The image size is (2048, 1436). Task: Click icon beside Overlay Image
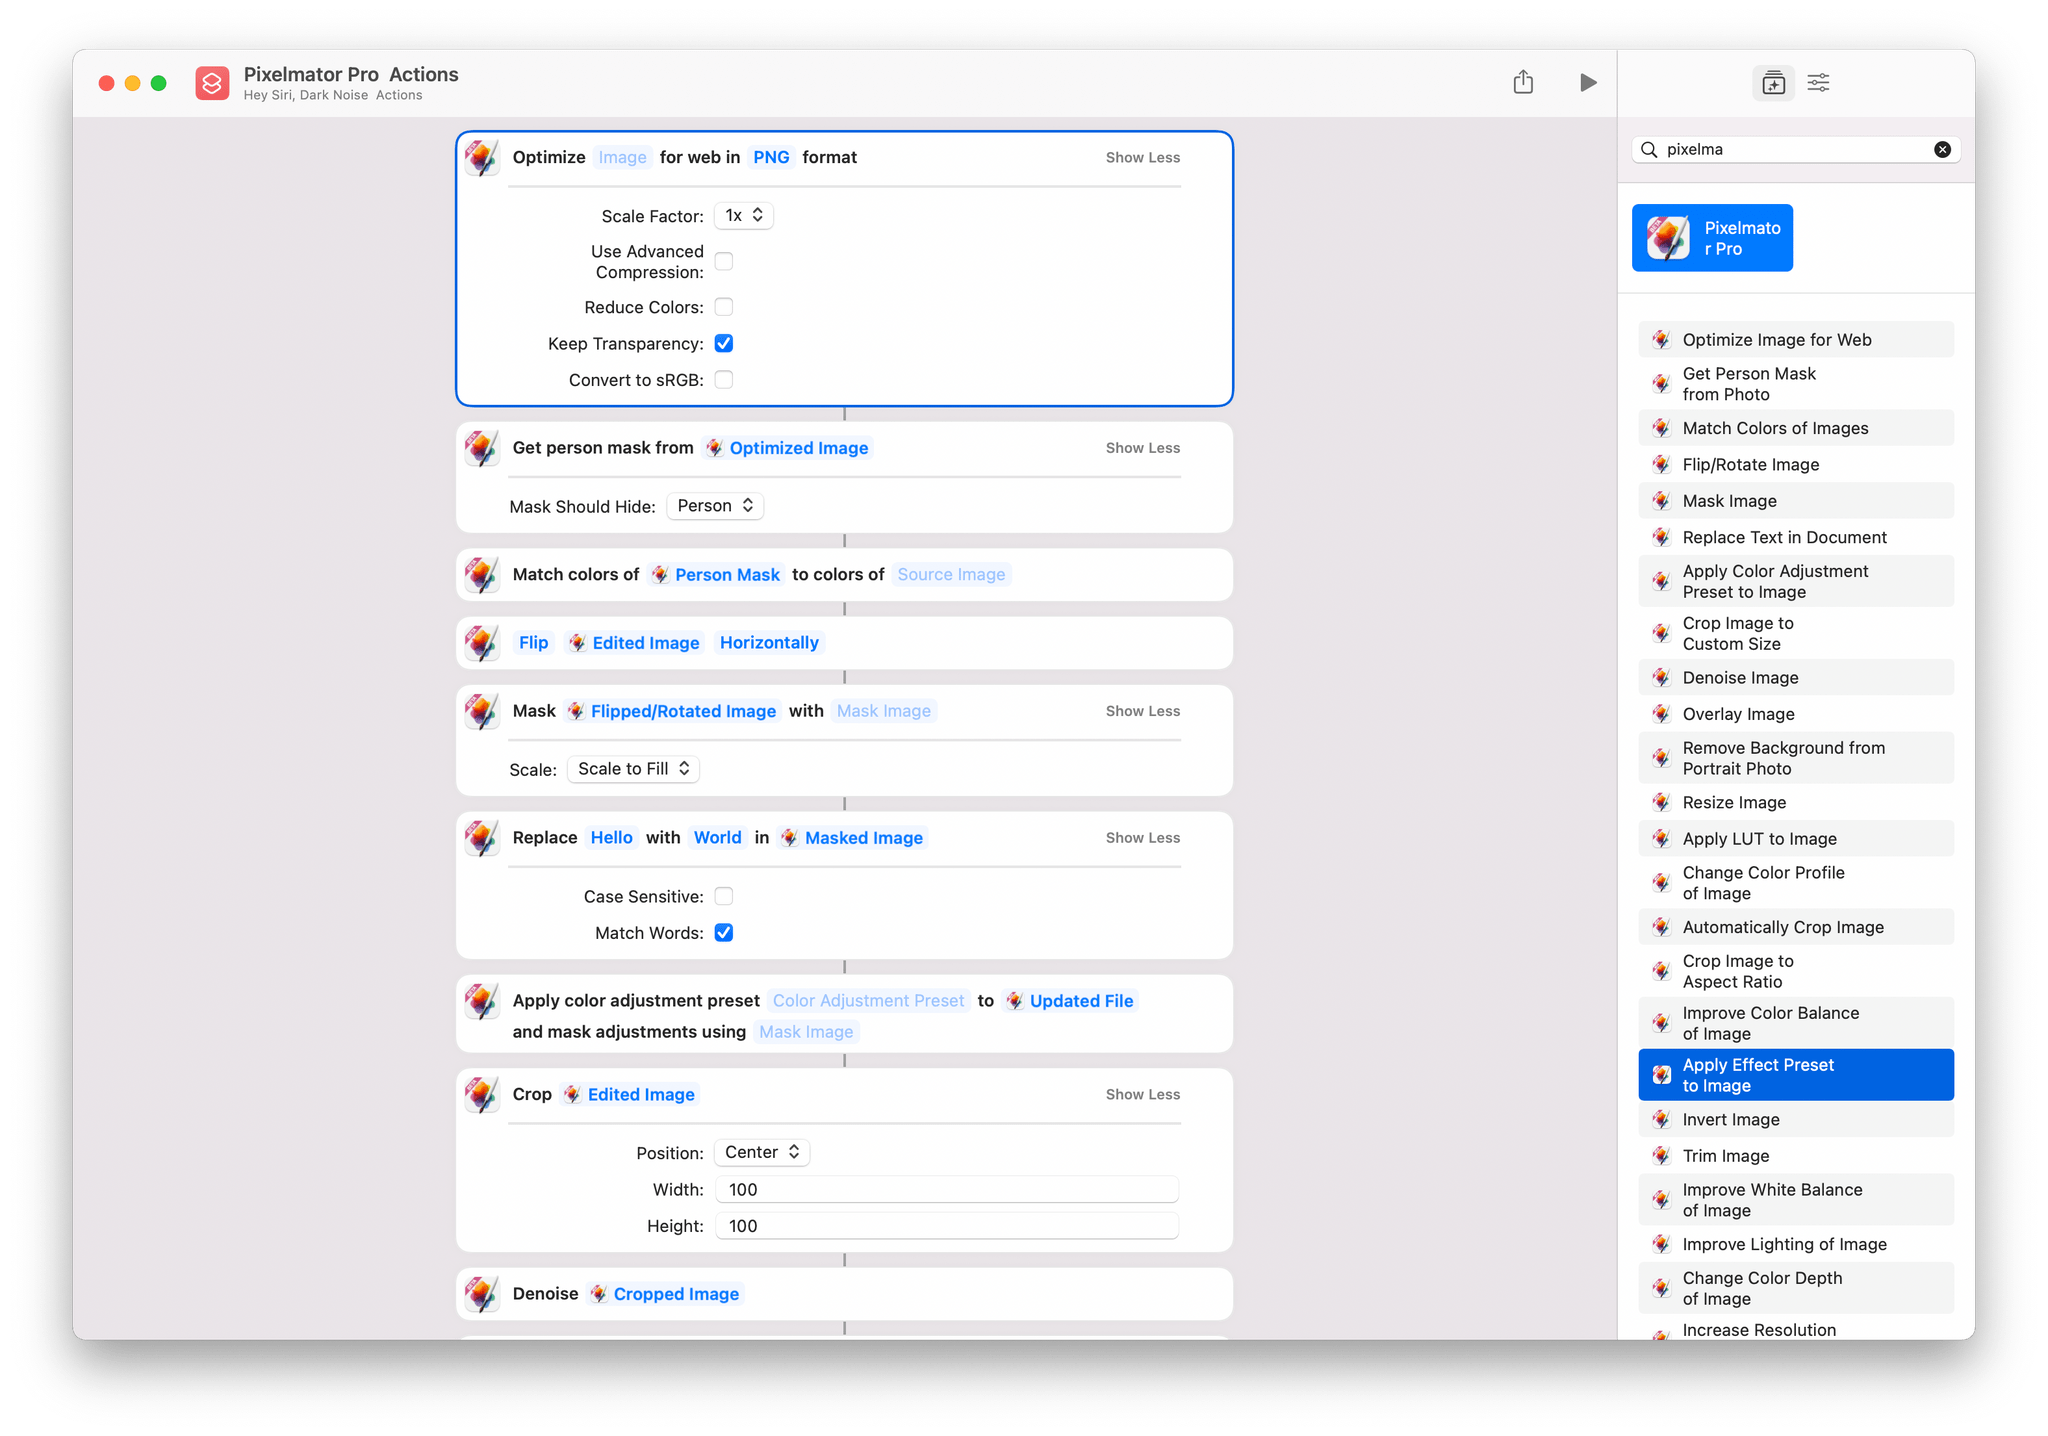click(x=1661, y=714)
